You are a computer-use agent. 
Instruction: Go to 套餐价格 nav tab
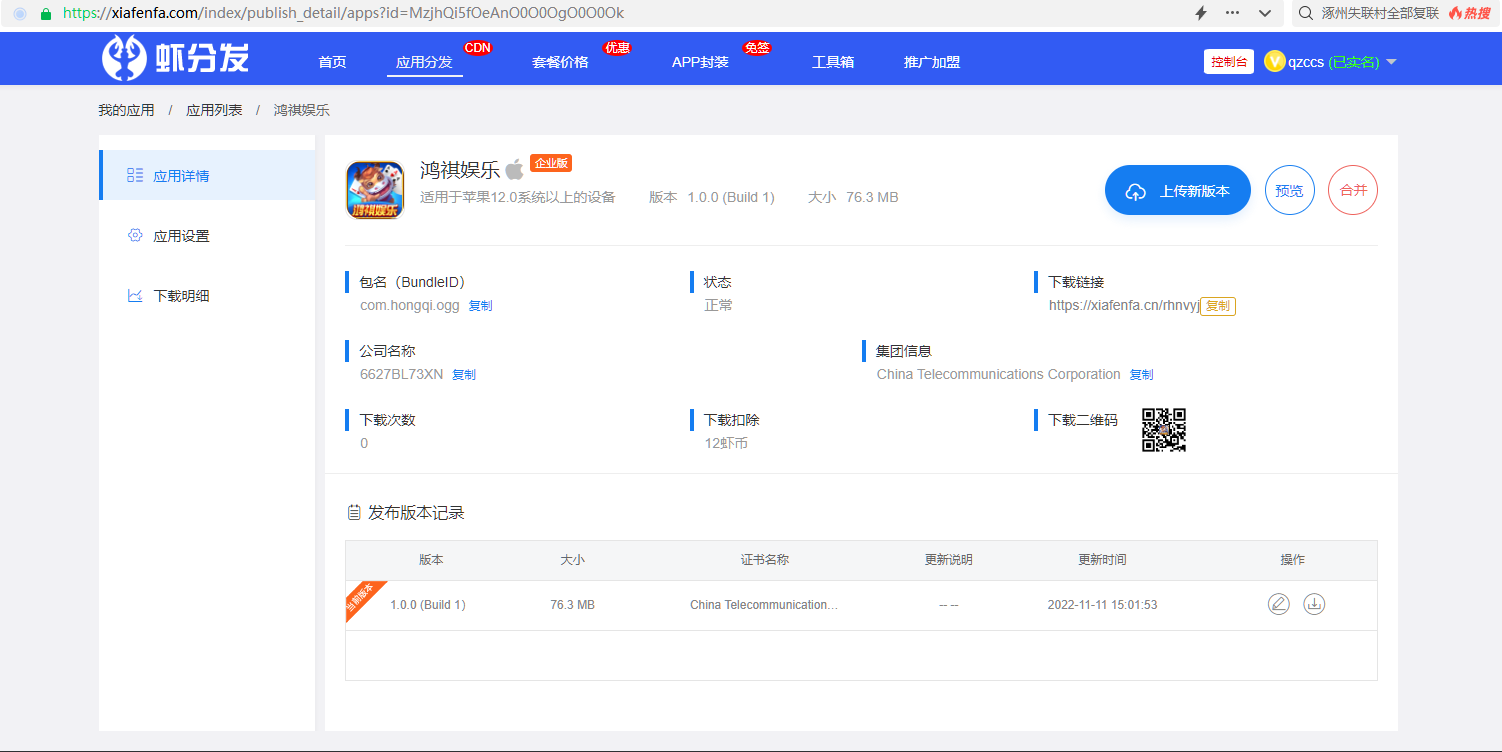coord(560,62)
